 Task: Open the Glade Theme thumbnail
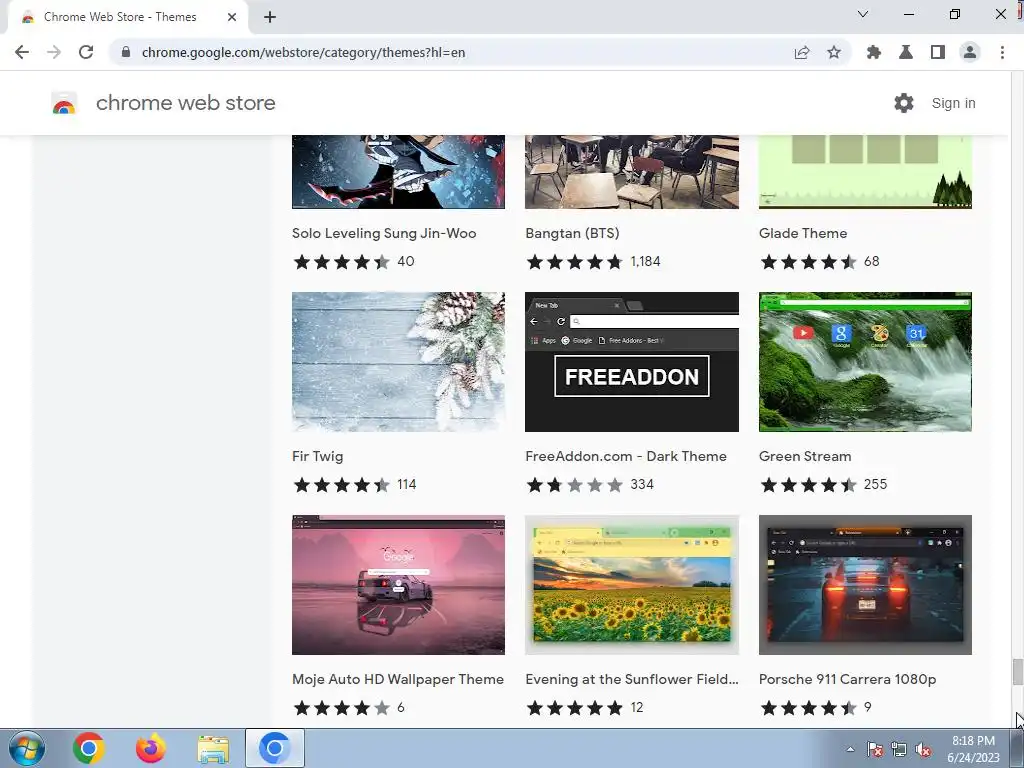pos(865,172)
